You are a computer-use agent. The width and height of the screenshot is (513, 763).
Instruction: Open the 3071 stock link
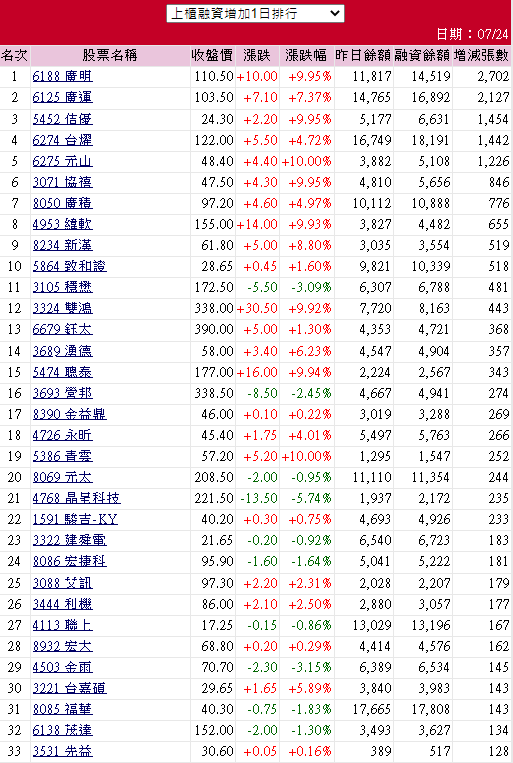(62, 182)
